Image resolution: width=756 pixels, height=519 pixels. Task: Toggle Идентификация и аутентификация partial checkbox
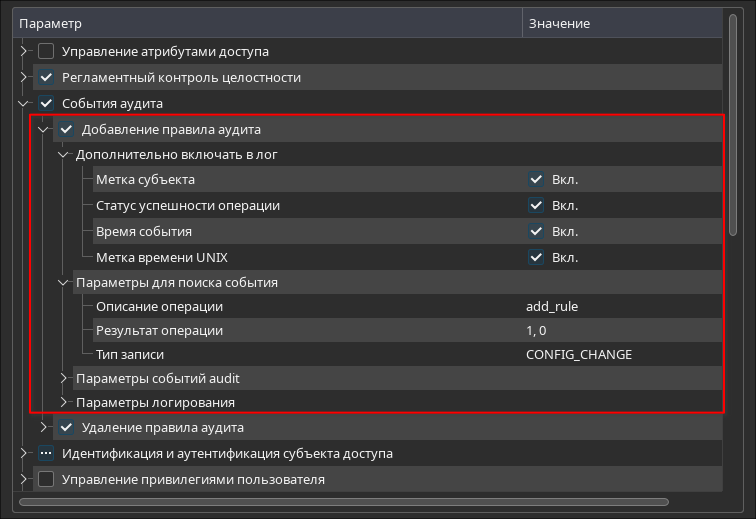(46, 453)
